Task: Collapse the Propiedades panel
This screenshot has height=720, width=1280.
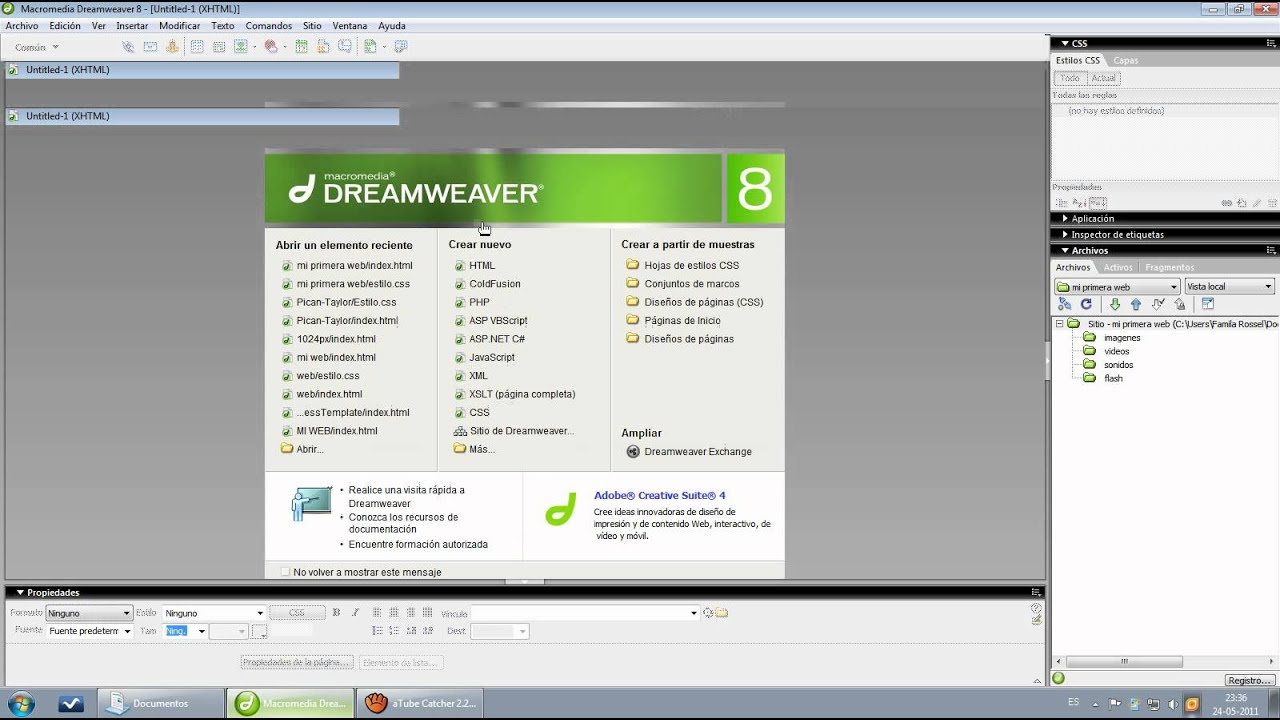Action: tap(20, 593)
